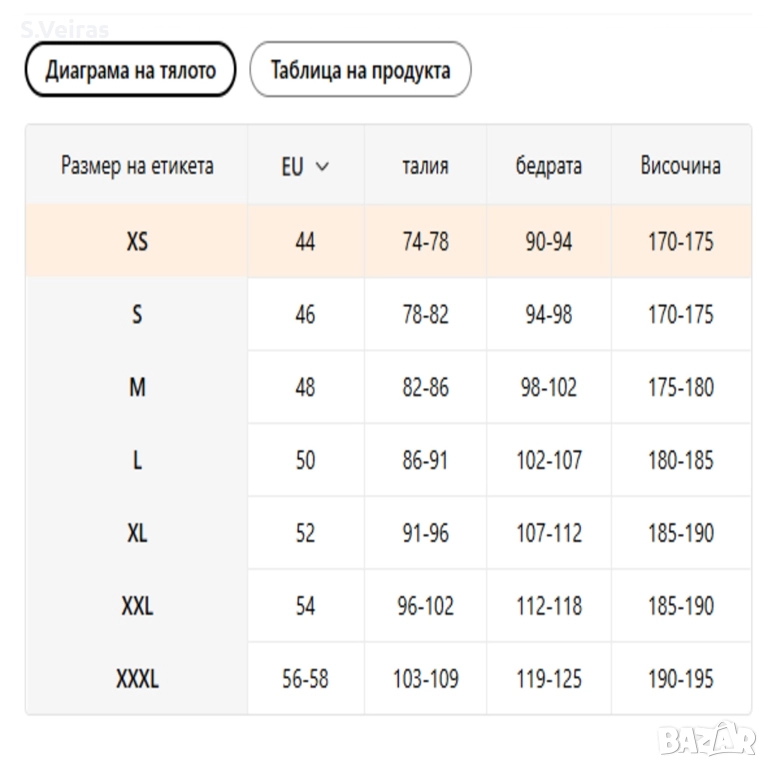Image resolution: width=768 pixels, height=768 pixels.
Task: Click the 190-195 height cell
Action: pyautogui.click(x=680, y=679)
